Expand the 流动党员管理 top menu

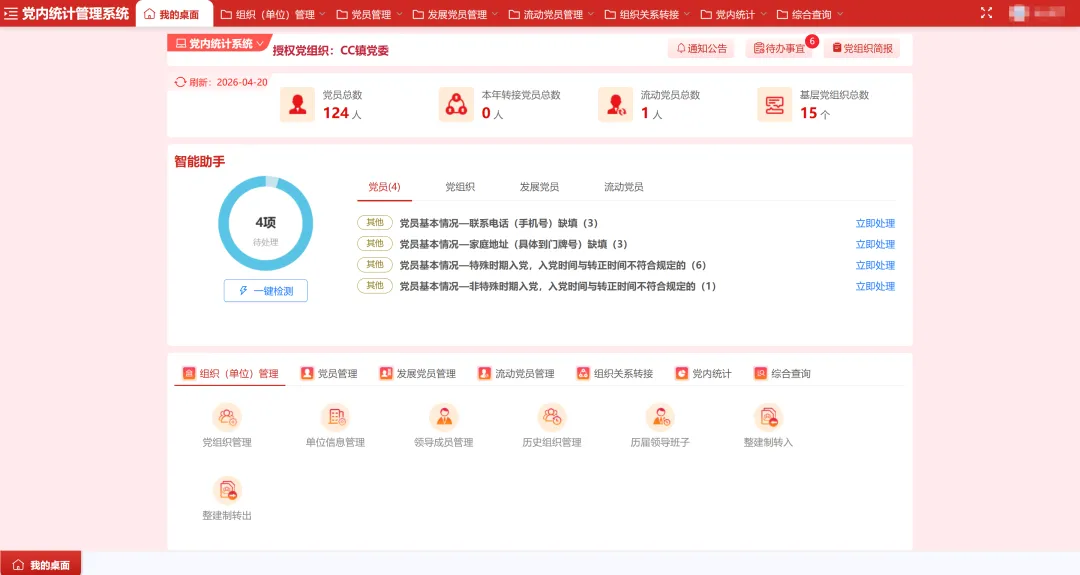coord(551,14)
